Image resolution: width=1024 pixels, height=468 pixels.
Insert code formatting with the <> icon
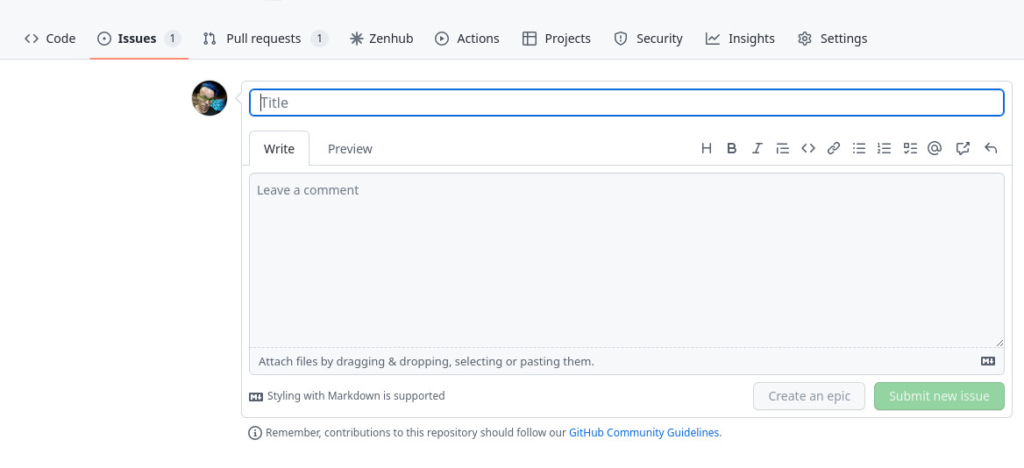(x=808, y=149)
